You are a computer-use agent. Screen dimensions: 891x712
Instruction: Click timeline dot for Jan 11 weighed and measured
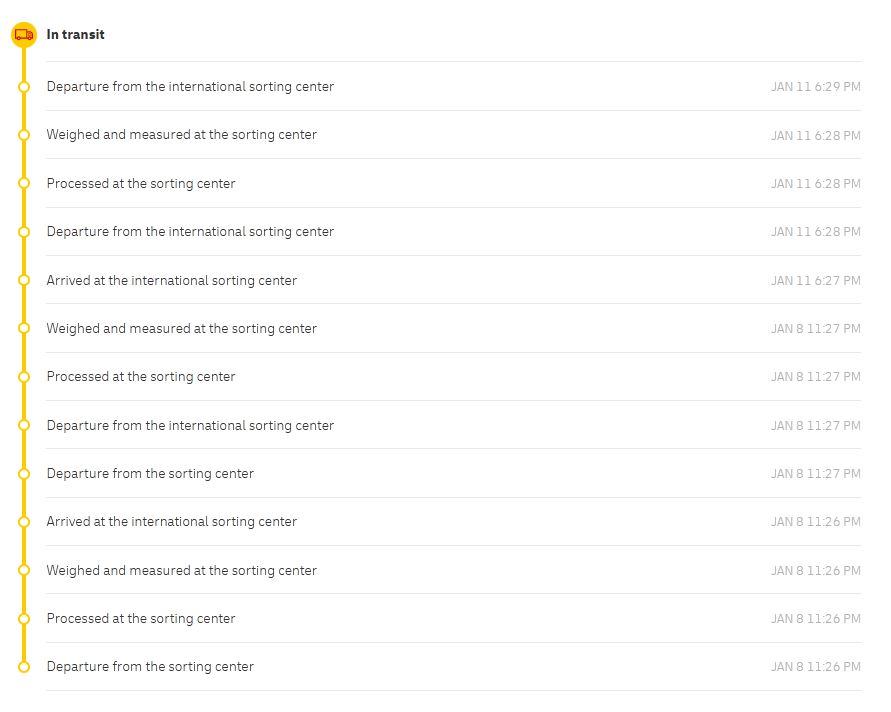click(24, 135)
